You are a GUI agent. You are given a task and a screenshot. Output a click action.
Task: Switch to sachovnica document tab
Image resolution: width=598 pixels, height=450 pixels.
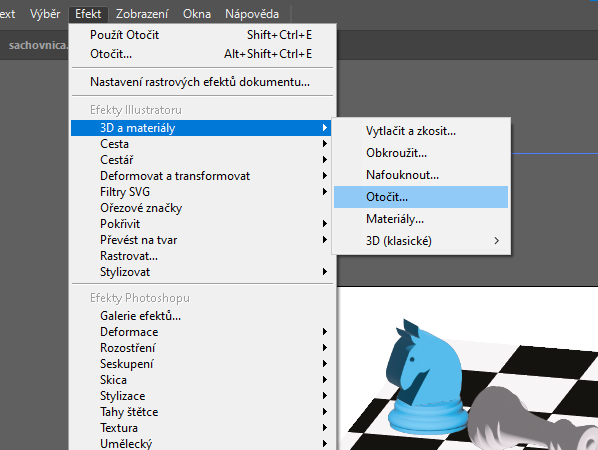click(x=37, y=45)
